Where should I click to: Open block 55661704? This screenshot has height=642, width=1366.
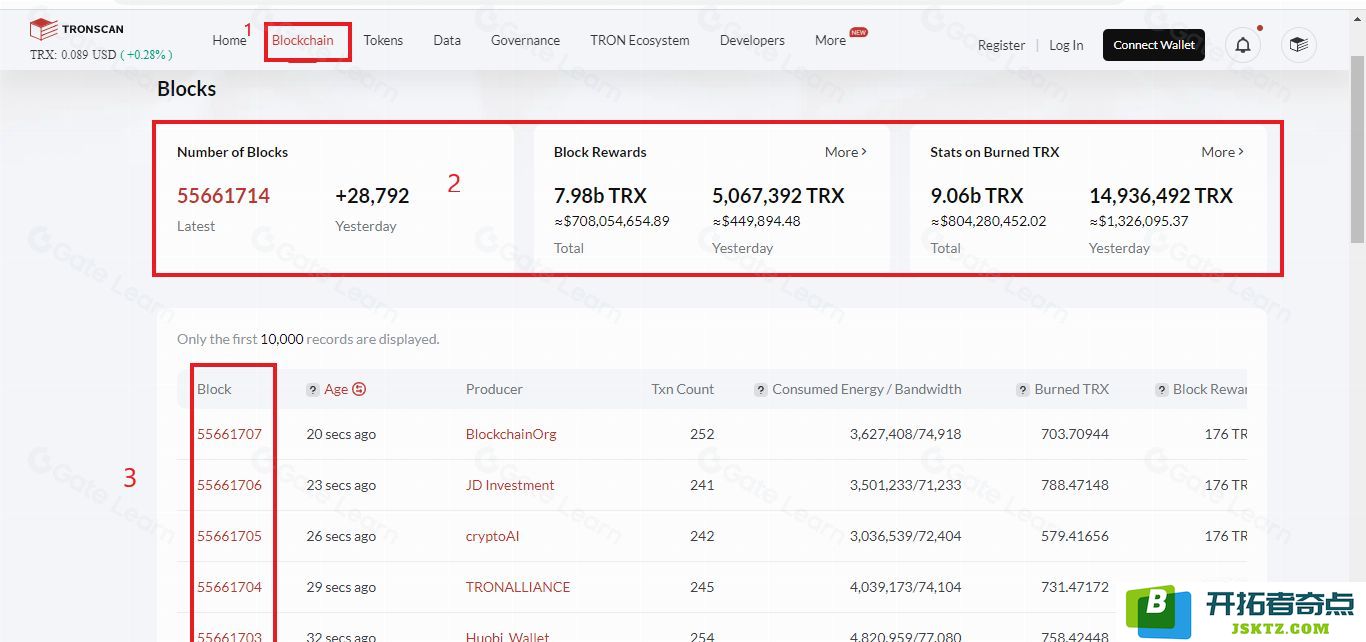pyautogui.click(x=229, y=587)
